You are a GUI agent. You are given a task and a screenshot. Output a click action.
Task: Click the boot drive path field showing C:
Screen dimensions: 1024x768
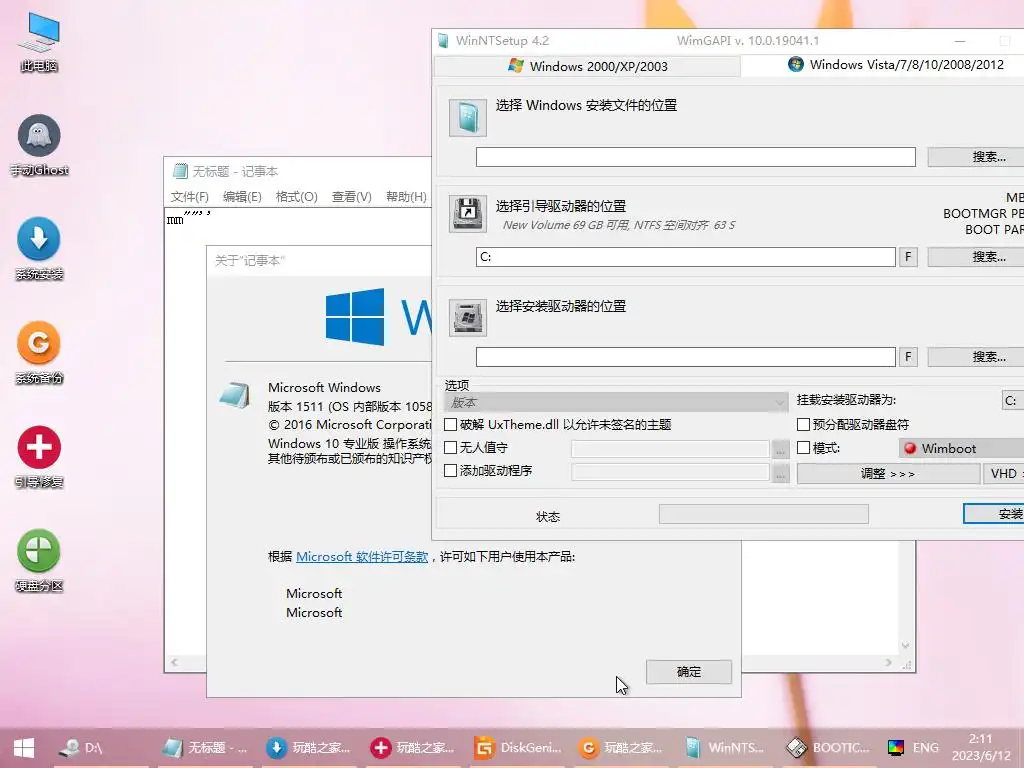(686, 257)
